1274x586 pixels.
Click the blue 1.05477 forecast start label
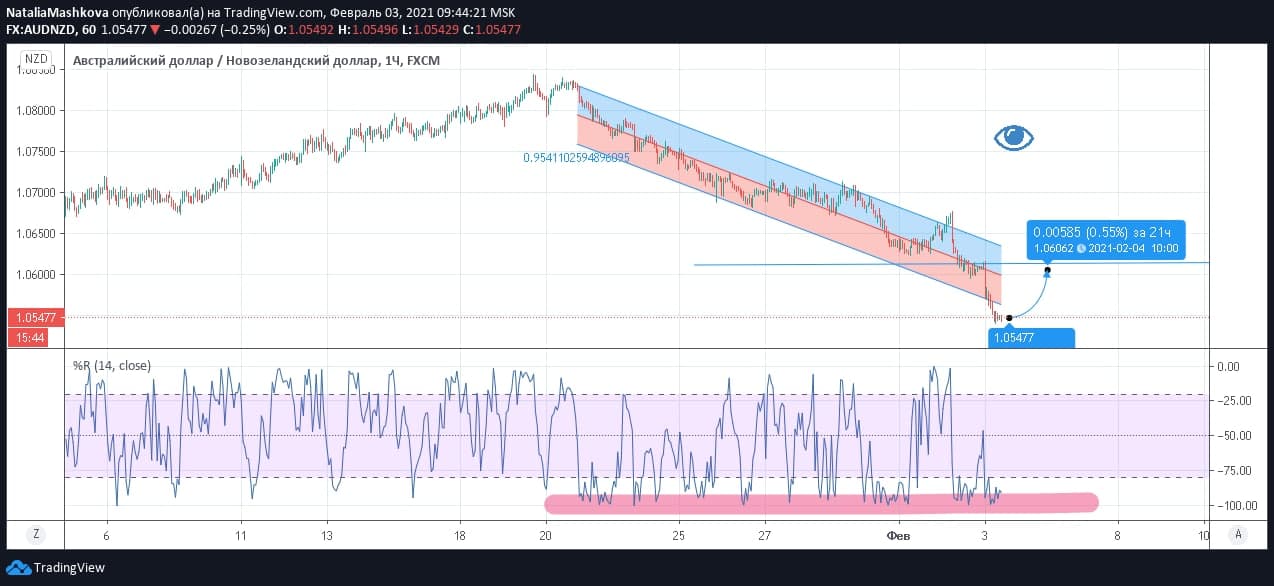coord(1031,338)
